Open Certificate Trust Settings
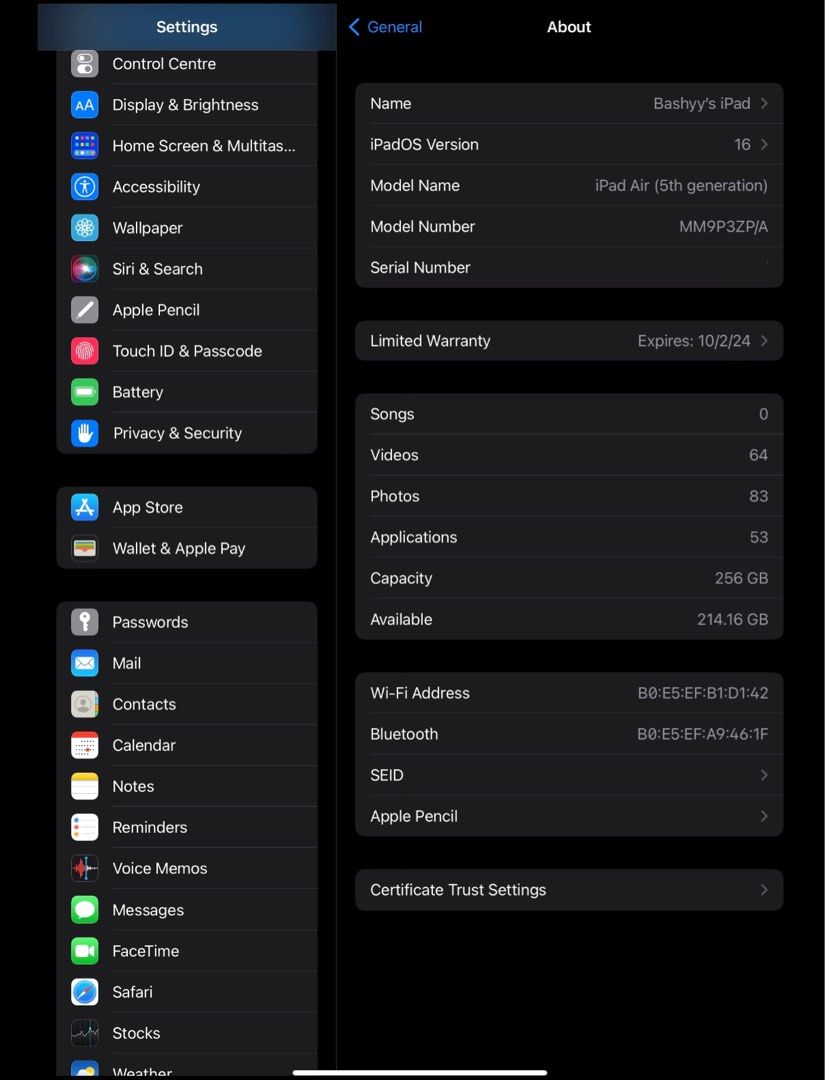The height and width of the screenshot is (1080, 825). (x=569, y=889)
